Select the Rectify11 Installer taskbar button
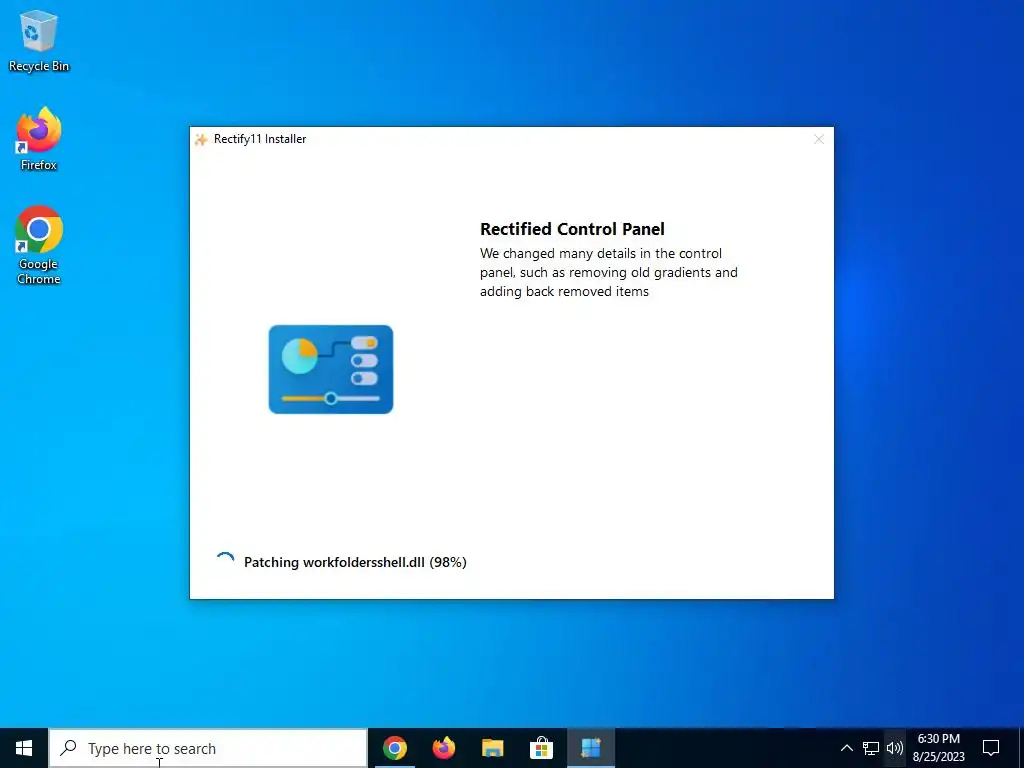This screenshot has width=1024, height=768. click(591, 748)
